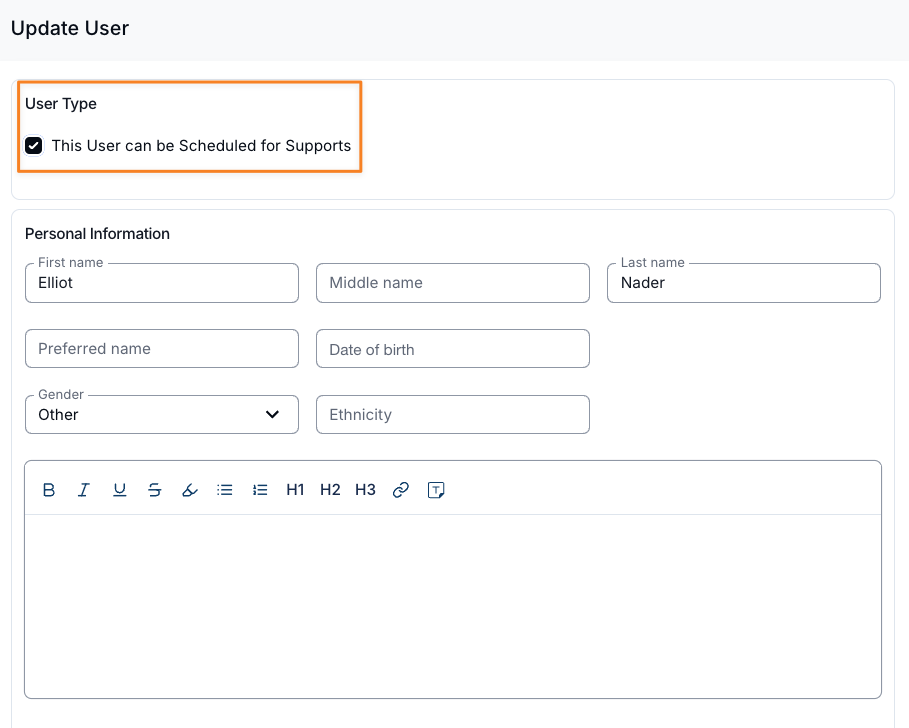
Task: Toggle bold formatting in the editor
Action: (x=49, y=490)
